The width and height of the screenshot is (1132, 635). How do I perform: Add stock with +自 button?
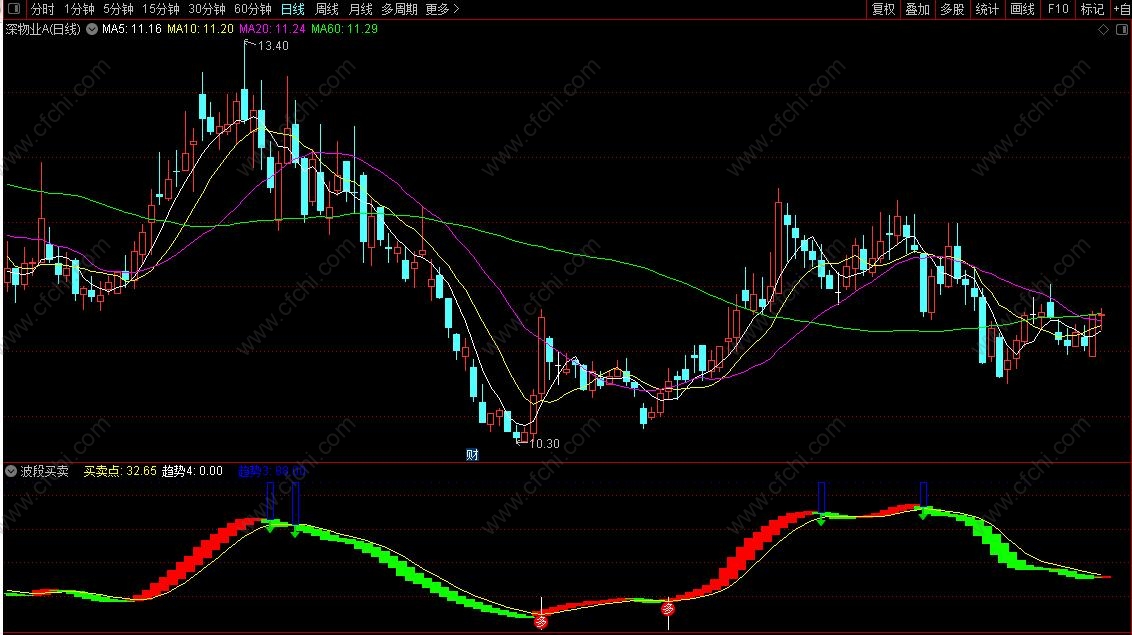[1121, 9]
